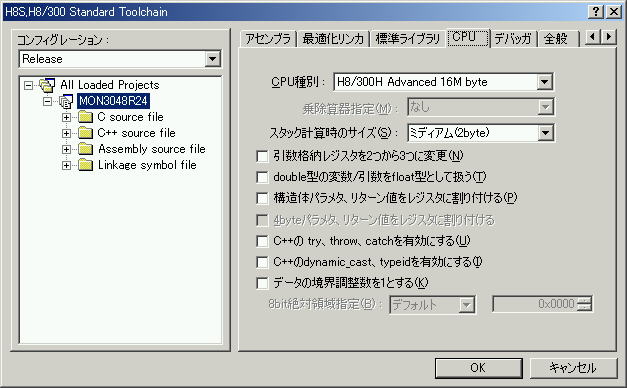Click the Assembly source file folder icon
Viewport: 627px width, 388px height.
[x=85, y=149]
